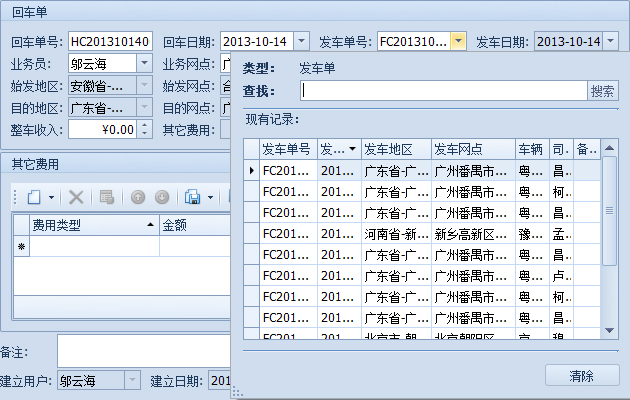The height and width of the screenshot is (400, 630).
Task: Click the move up arrow icon
Action: click(x=138, y=197)
